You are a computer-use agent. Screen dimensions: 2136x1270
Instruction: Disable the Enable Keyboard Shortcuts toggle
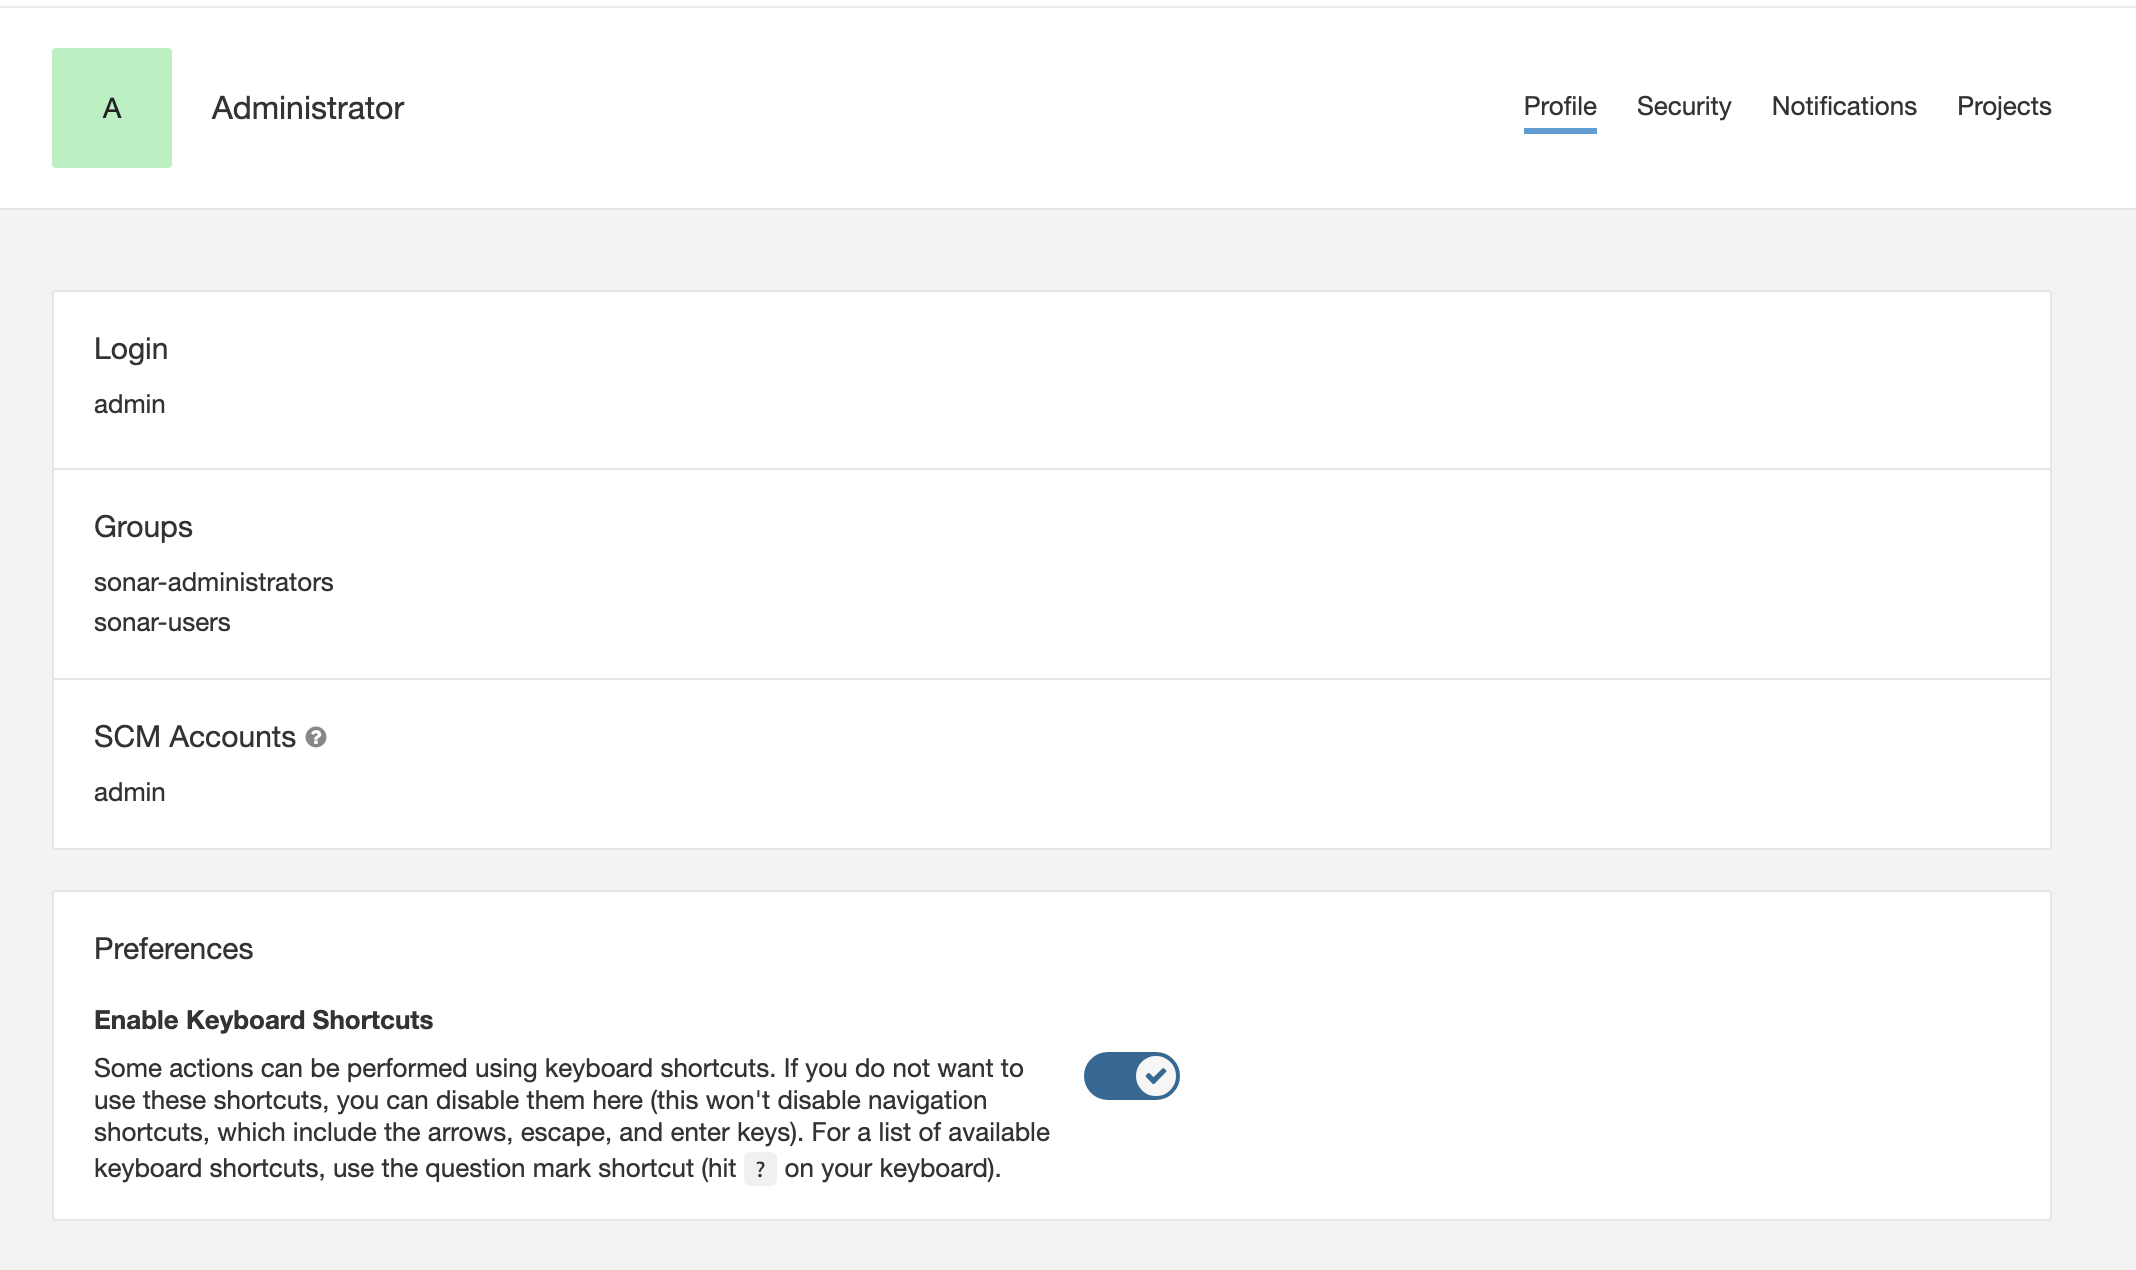(1131, 1076)
